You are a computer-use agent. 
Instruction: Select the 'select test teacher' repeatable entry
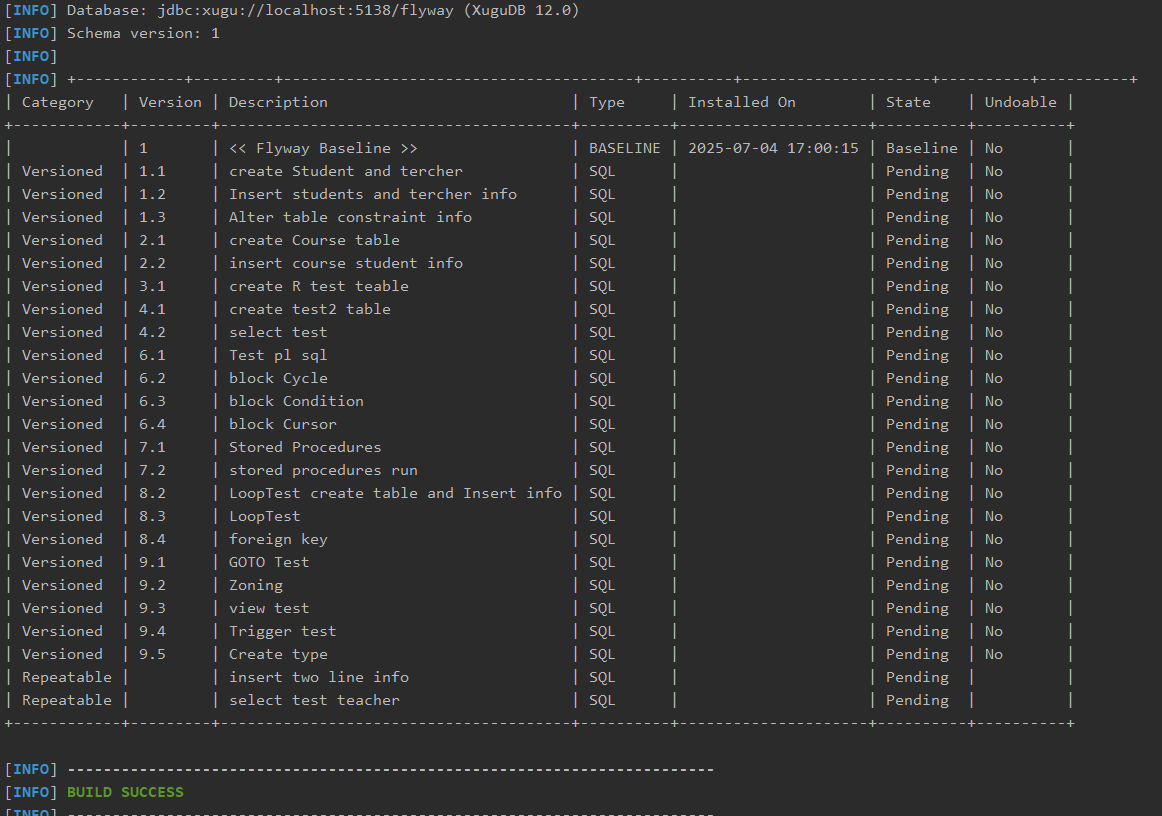pyautogui.click(x=314, y=700)
